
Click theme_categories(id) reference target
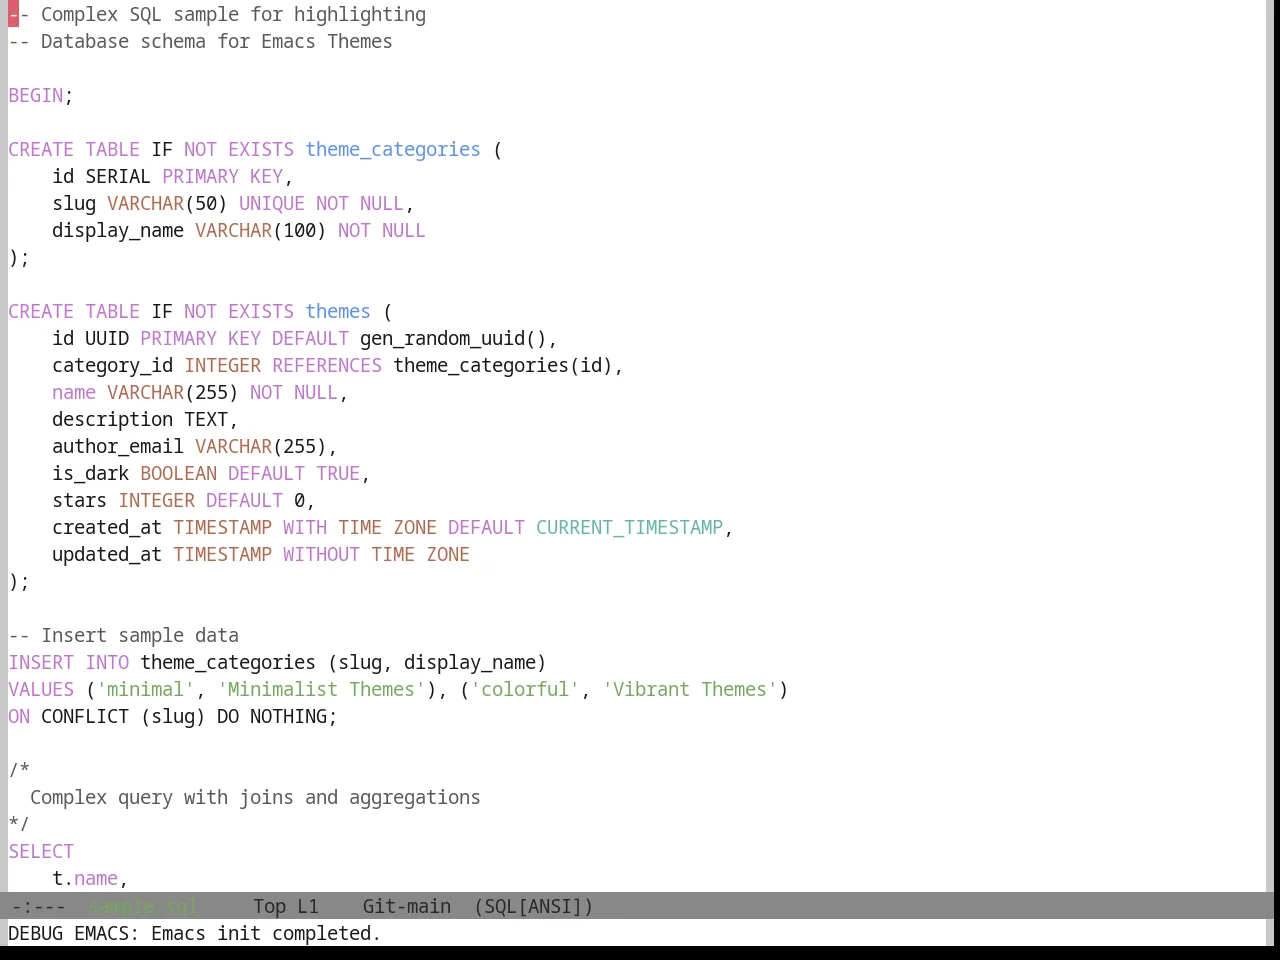503,365
